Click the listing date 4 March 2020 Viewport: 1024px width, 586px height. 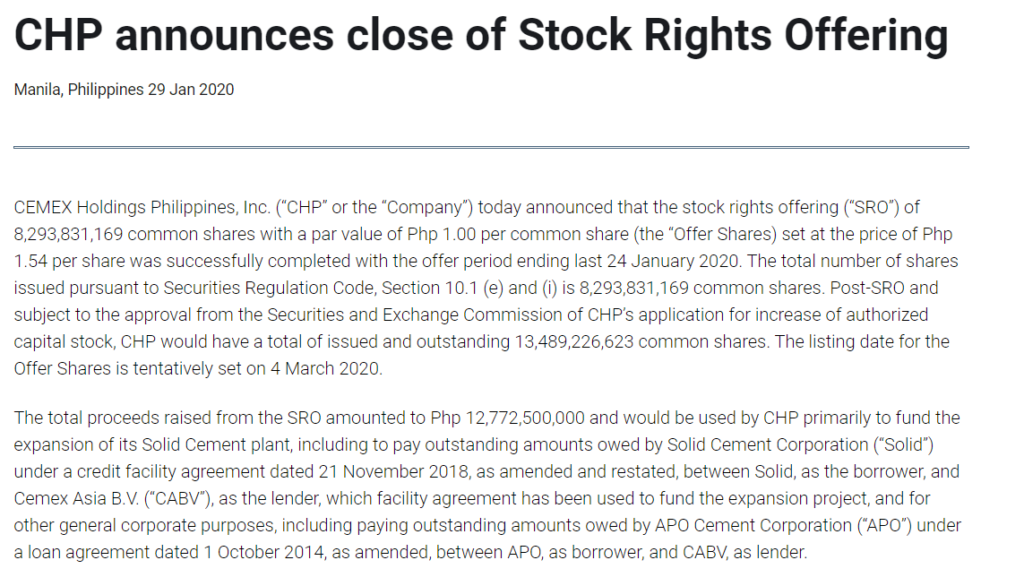(325, 368)
